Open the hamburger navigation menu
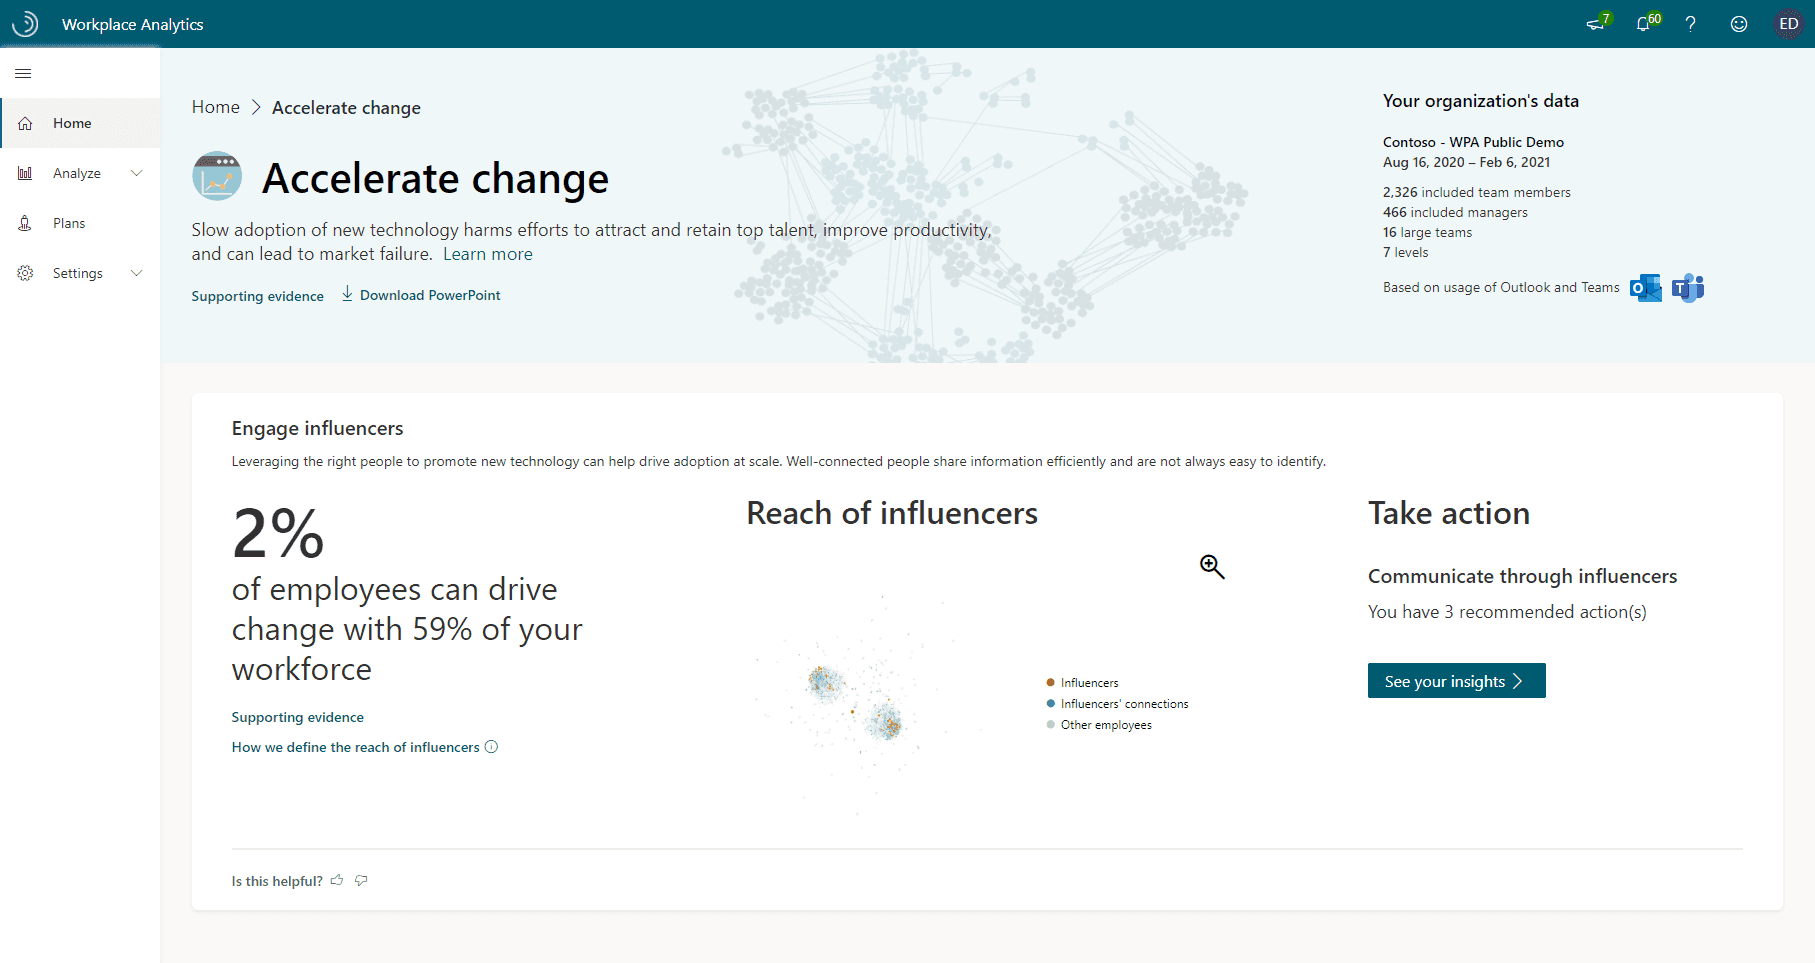This screenshot has width=1815, height=963. 23,73
